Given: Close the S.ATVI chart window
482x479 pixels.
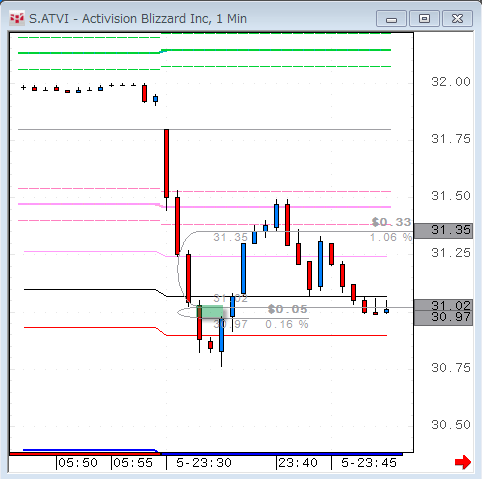Looking at the screenshot, I should click(457, 18).
